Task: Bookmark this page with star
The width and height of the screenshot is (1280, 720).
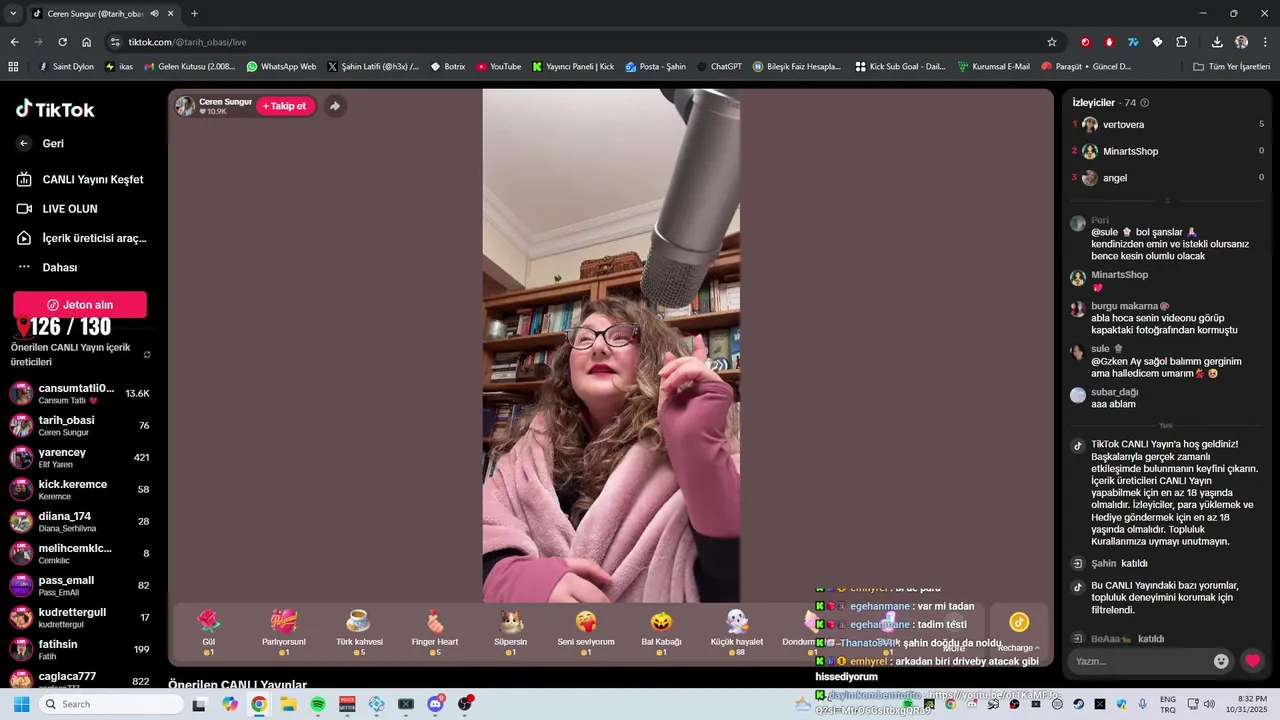Action: tap(1052, 42)
